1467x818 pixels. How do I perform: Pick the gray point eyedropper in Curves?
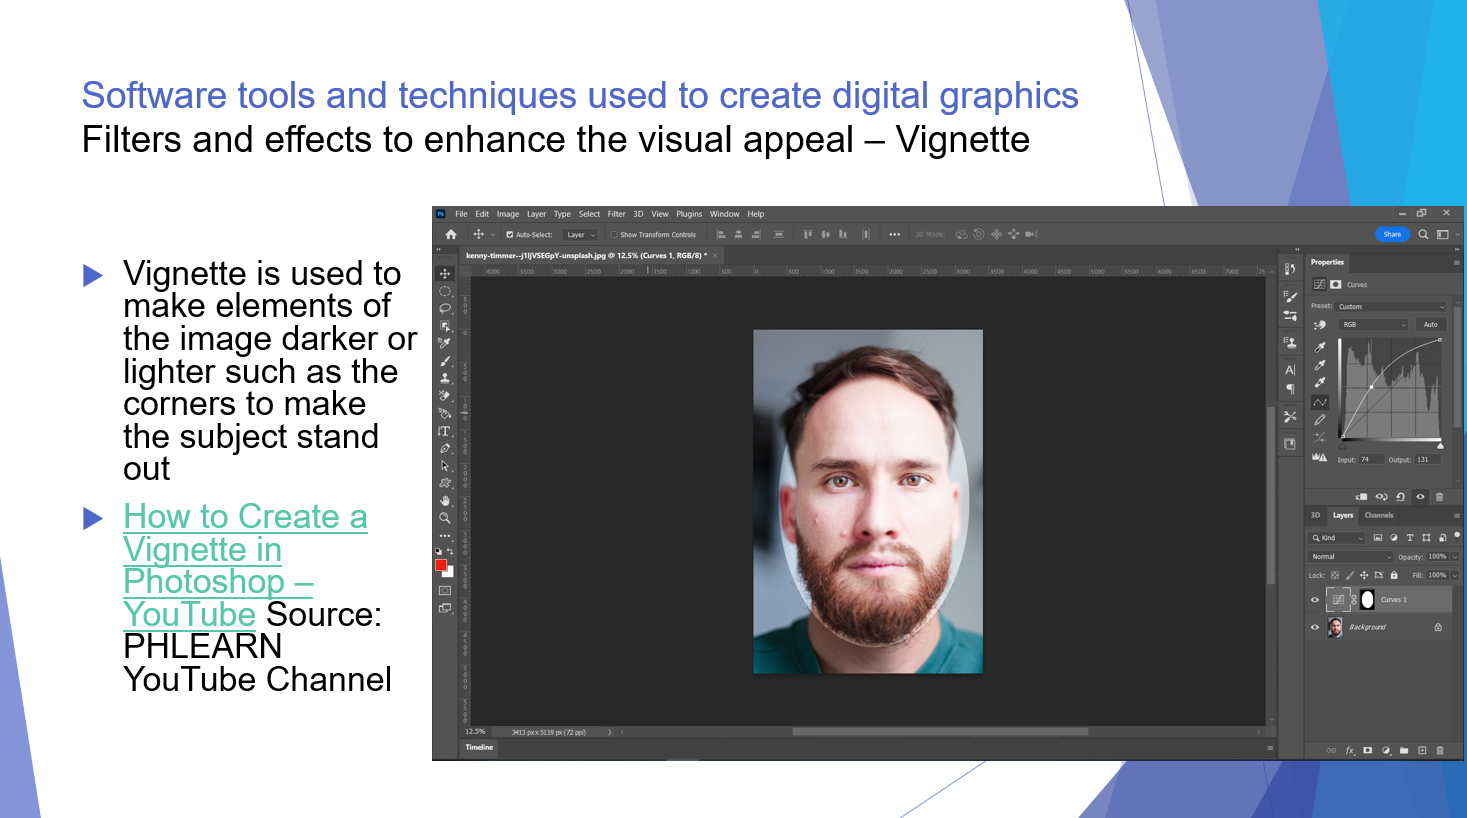pos(1320,365)
